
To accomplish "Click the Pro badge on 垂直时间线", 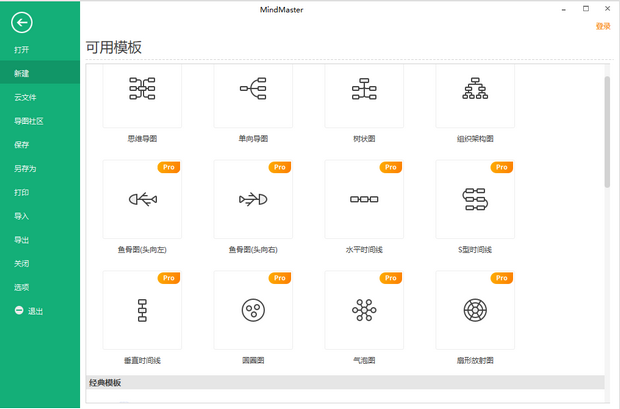I will tap(169, 278).
